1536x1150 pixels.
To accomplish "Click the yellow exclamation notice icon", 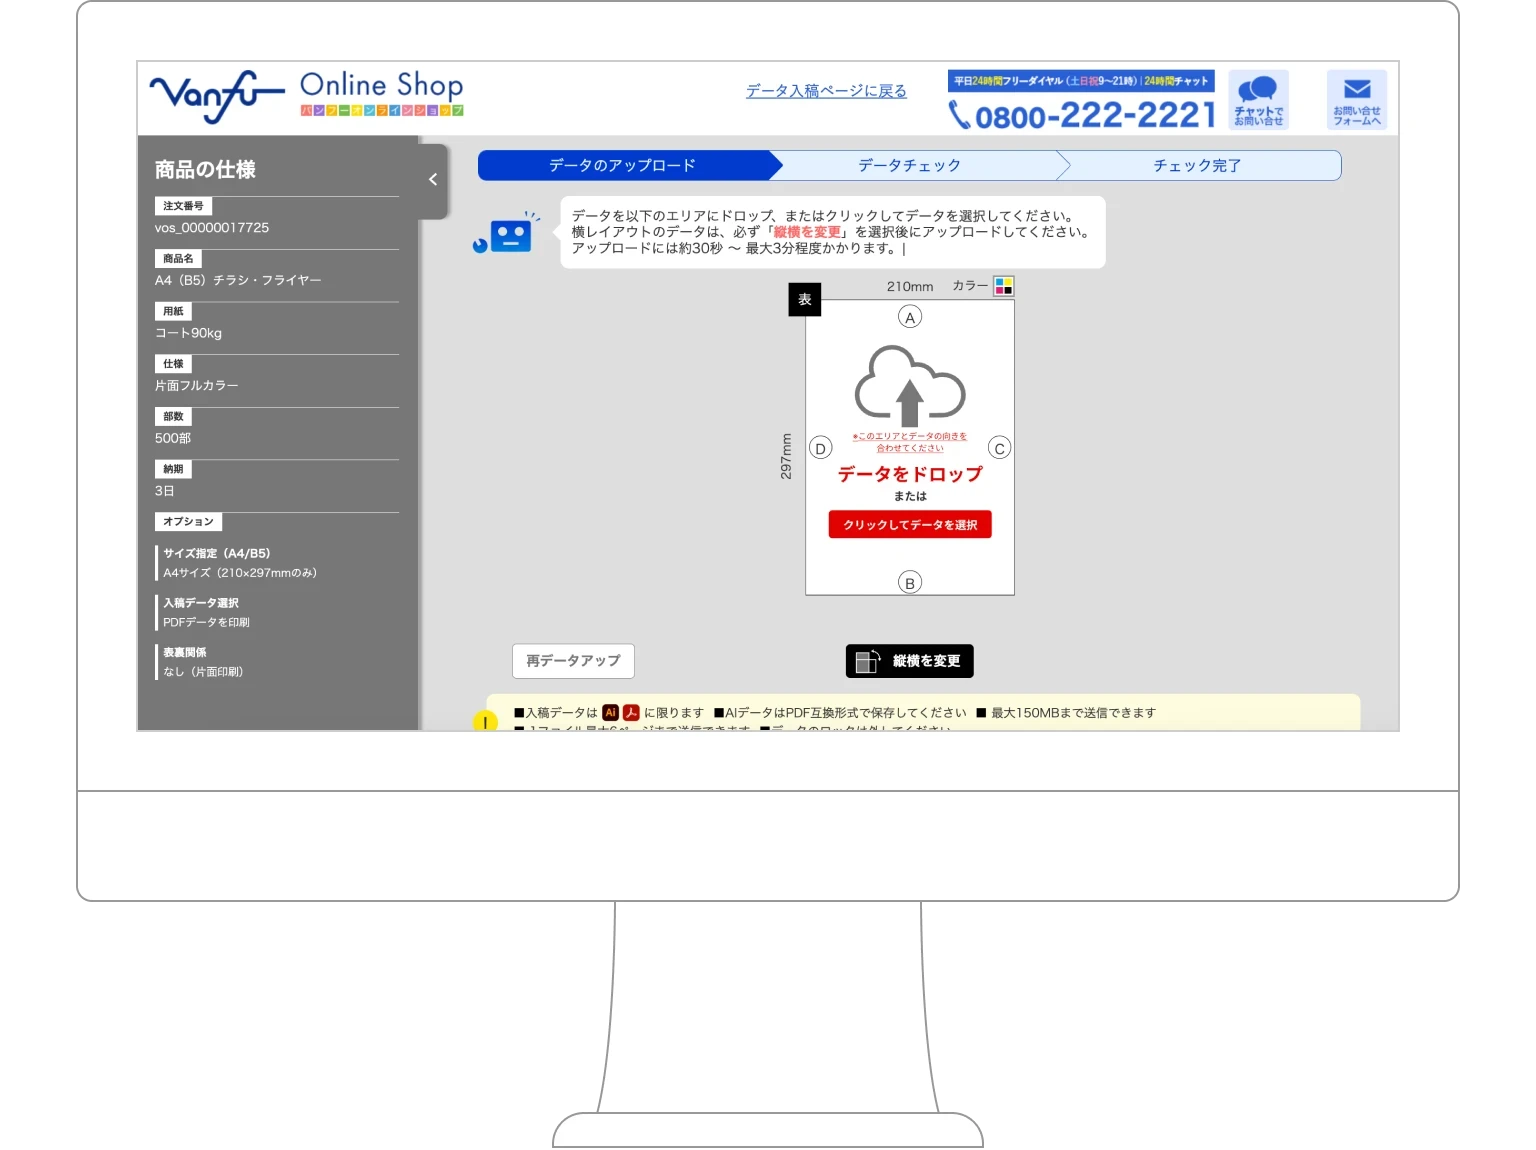I will (x=485, y=721).
